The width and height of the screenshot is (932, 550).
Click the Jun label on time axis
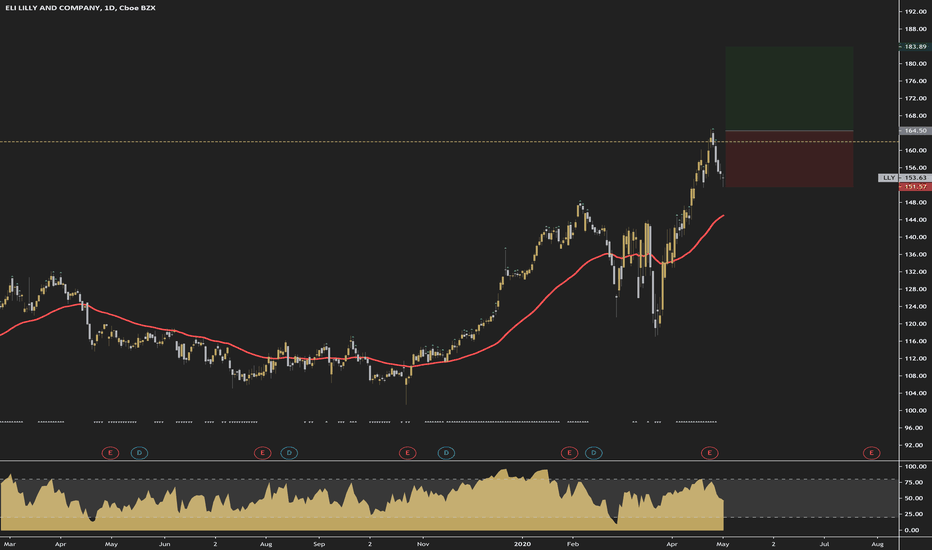[165, 544]
